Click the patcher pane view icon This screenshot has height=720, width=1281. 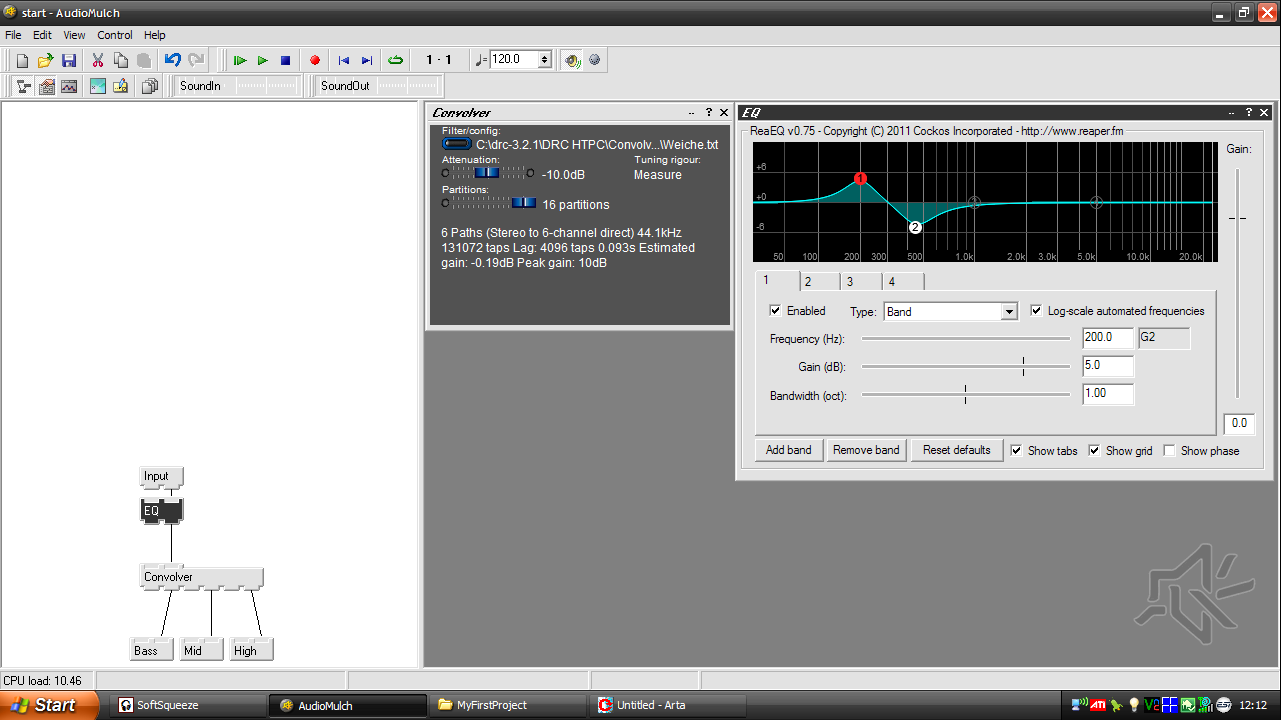(24, 86)
